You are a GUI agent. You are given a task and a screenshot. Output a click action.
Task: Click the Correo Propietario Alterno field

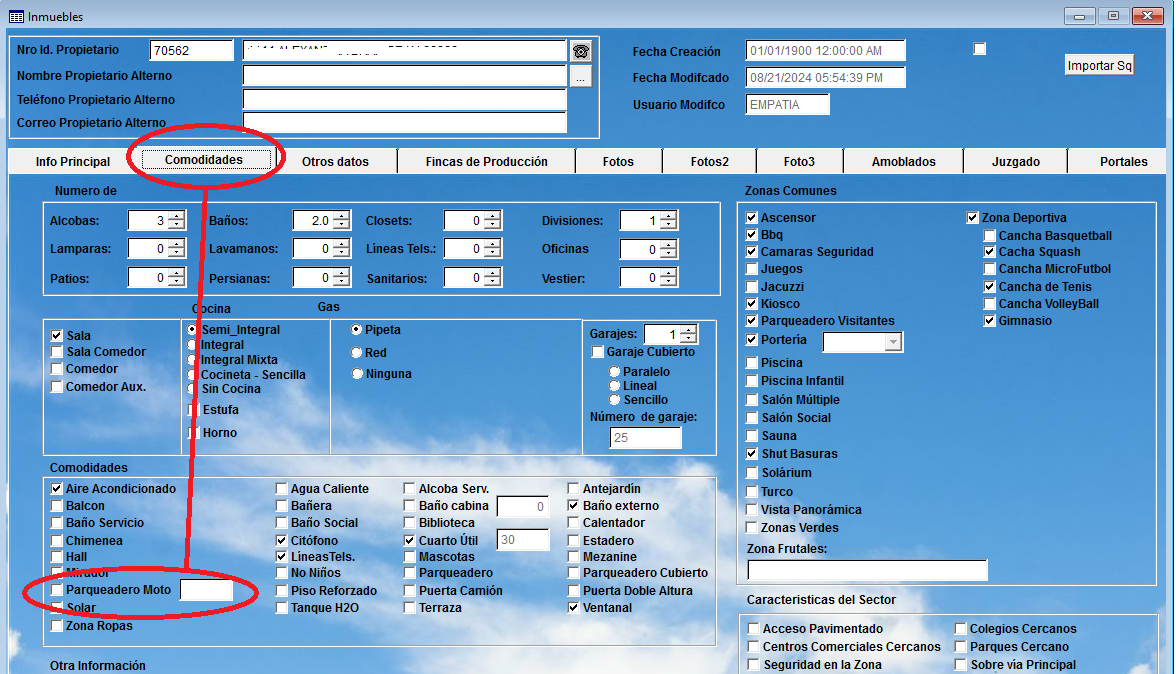coord(404,122)
